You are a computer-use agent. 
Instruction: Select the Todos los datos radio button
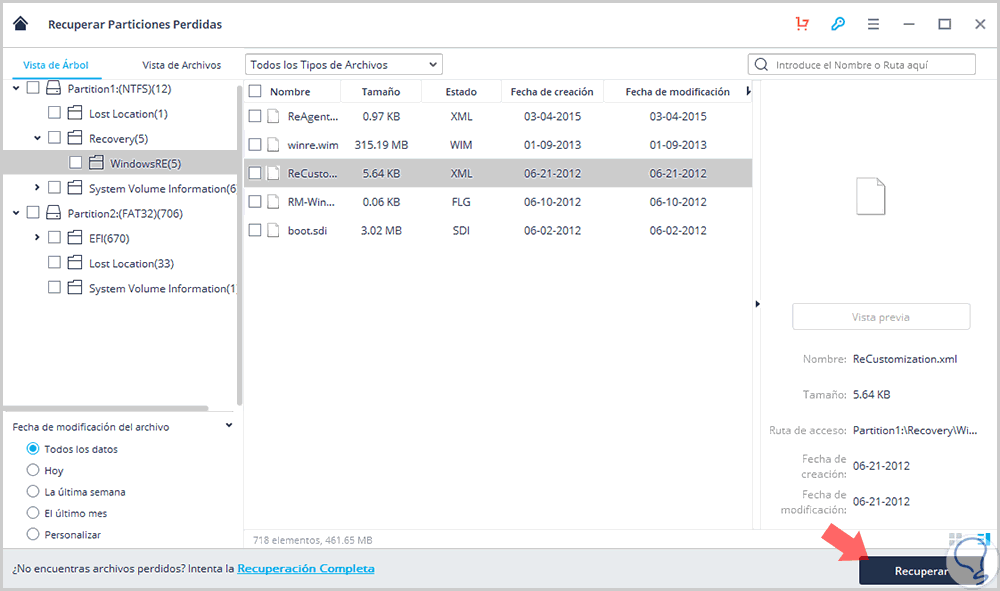pos(33,449)
